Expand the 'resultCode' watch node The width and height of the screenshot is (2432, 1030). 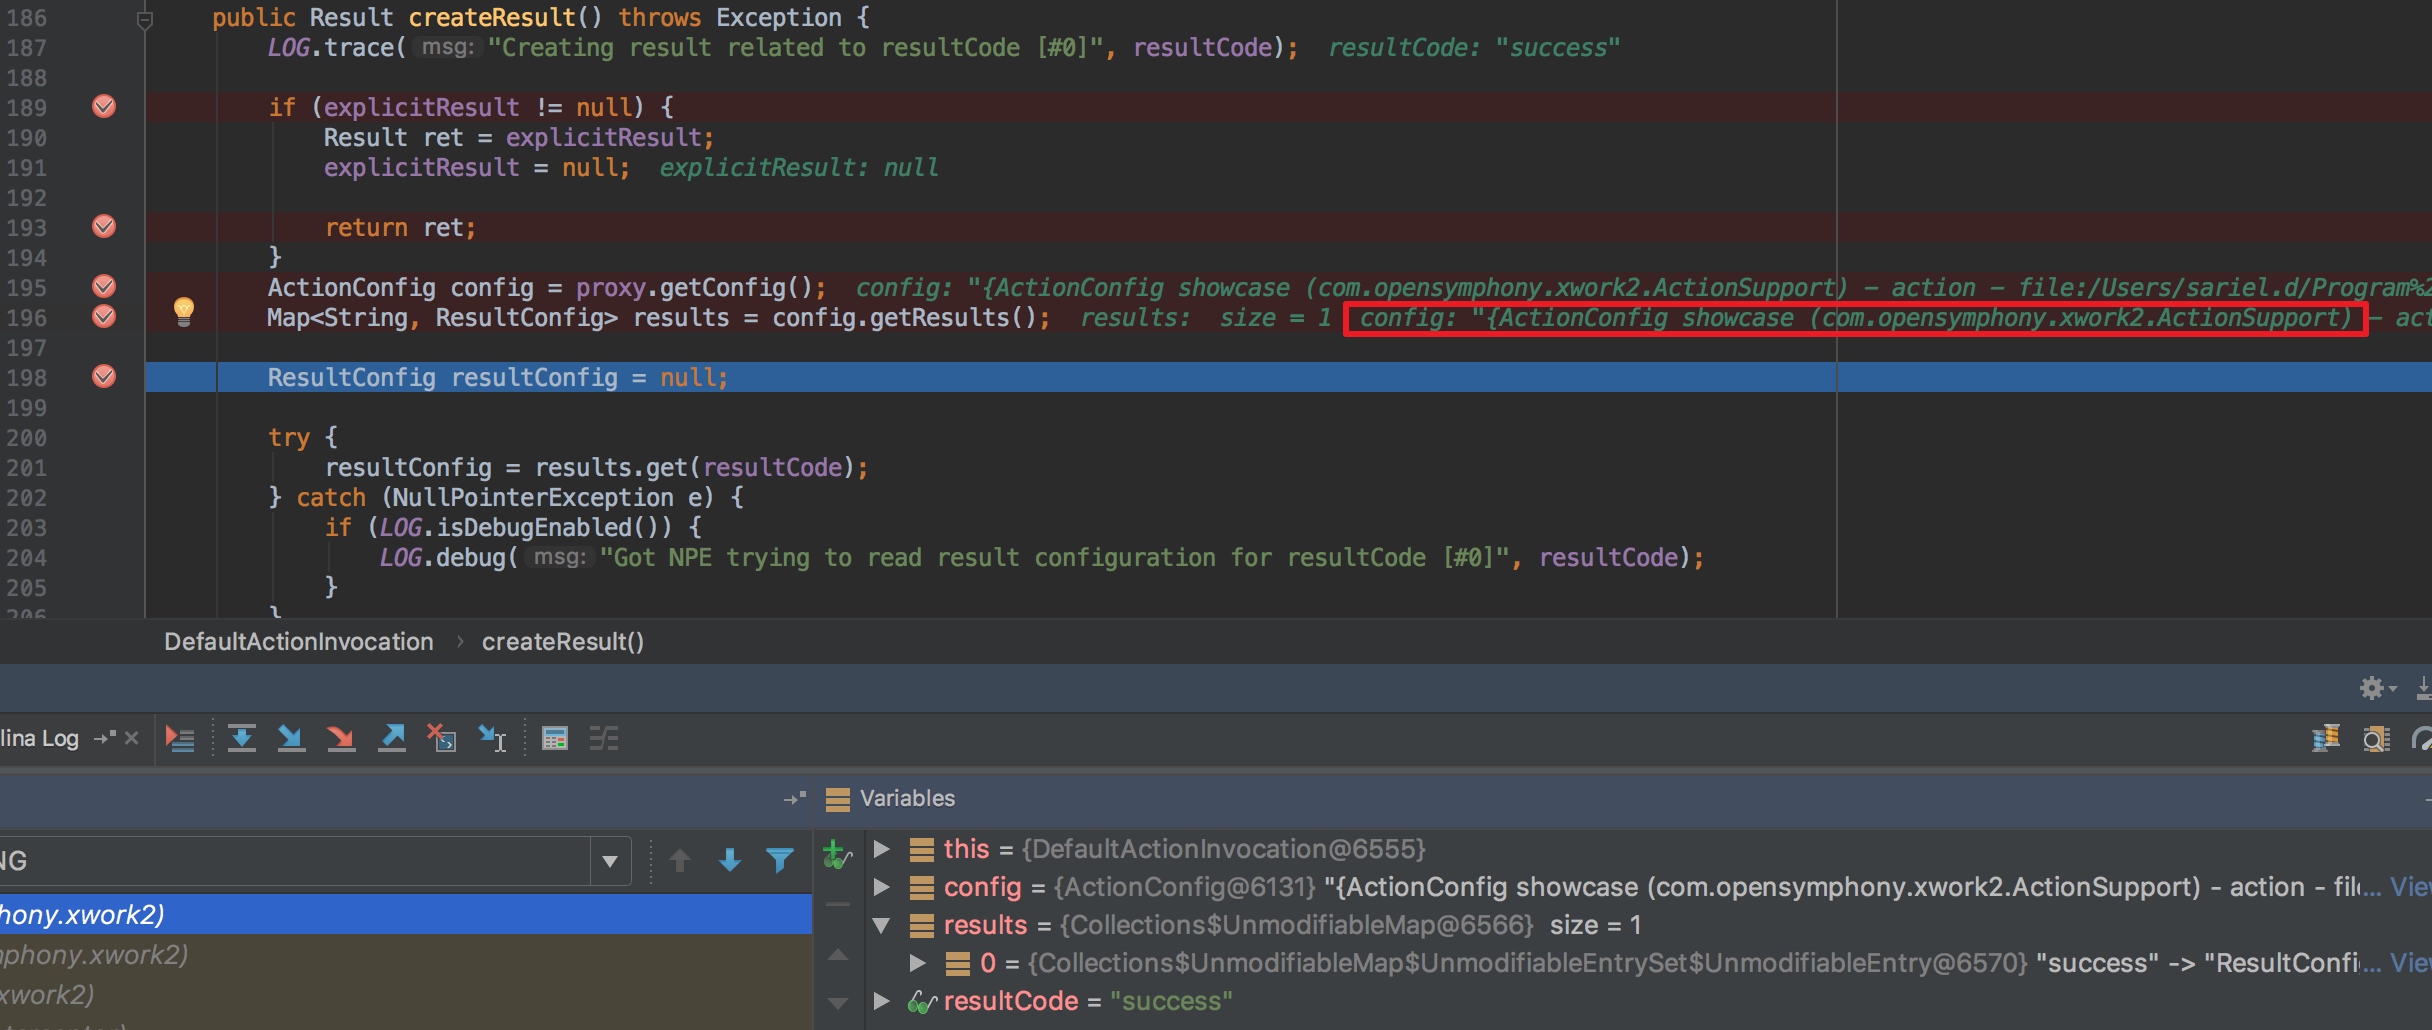click(881, 1001)
